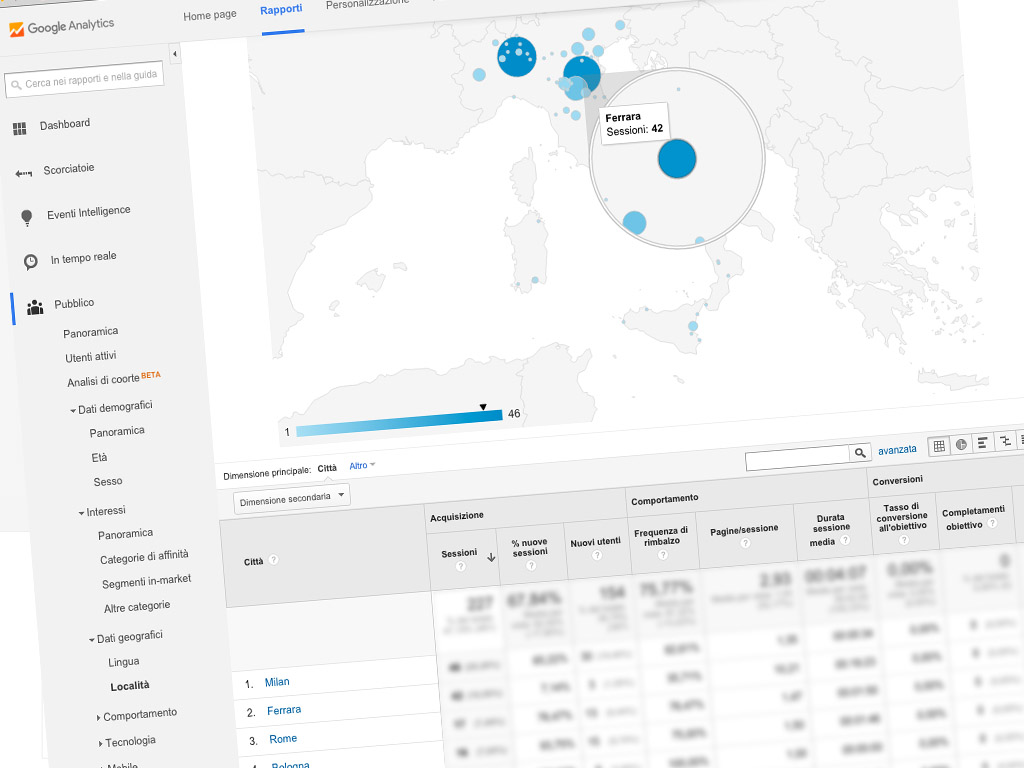The height and width of the screenshot is (768, 1024).
Task: Select the performance bar view icon
Action: [982, 443]
